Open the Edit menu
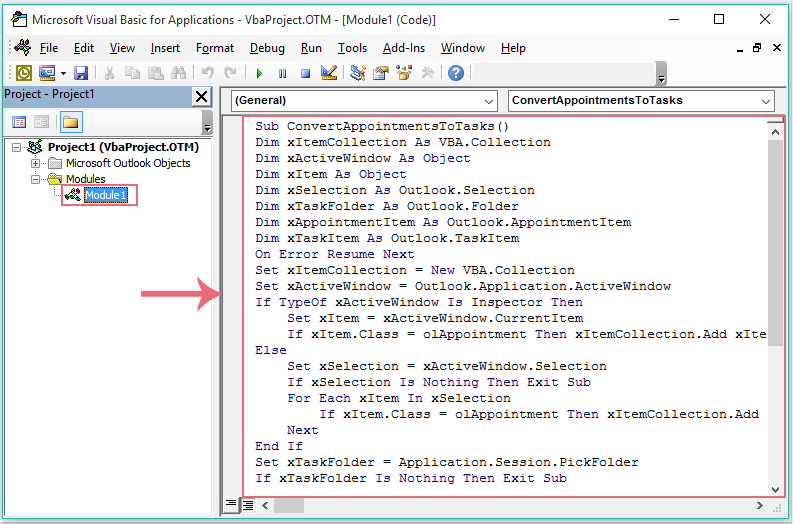 point(83,48)
